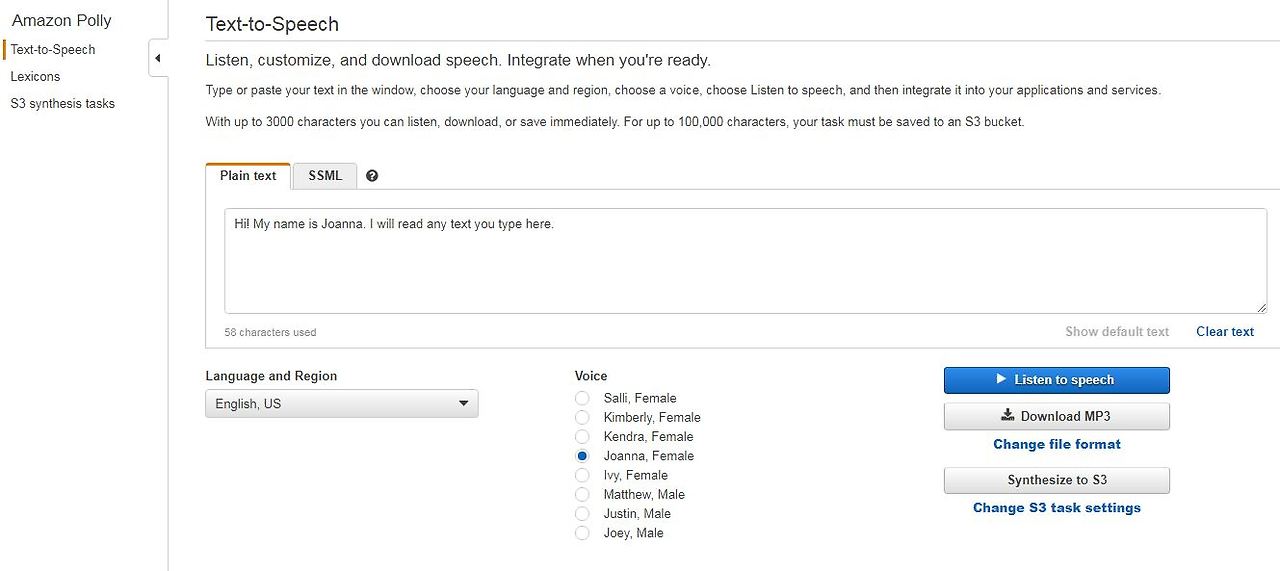This screenshot has width=1280, height=571.
Task: Select the Joey, Male voice
Action: click(x=582, y=533)
